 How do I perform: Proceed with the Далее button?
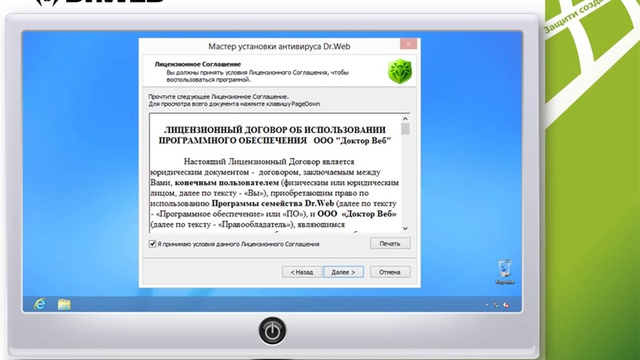343,272
